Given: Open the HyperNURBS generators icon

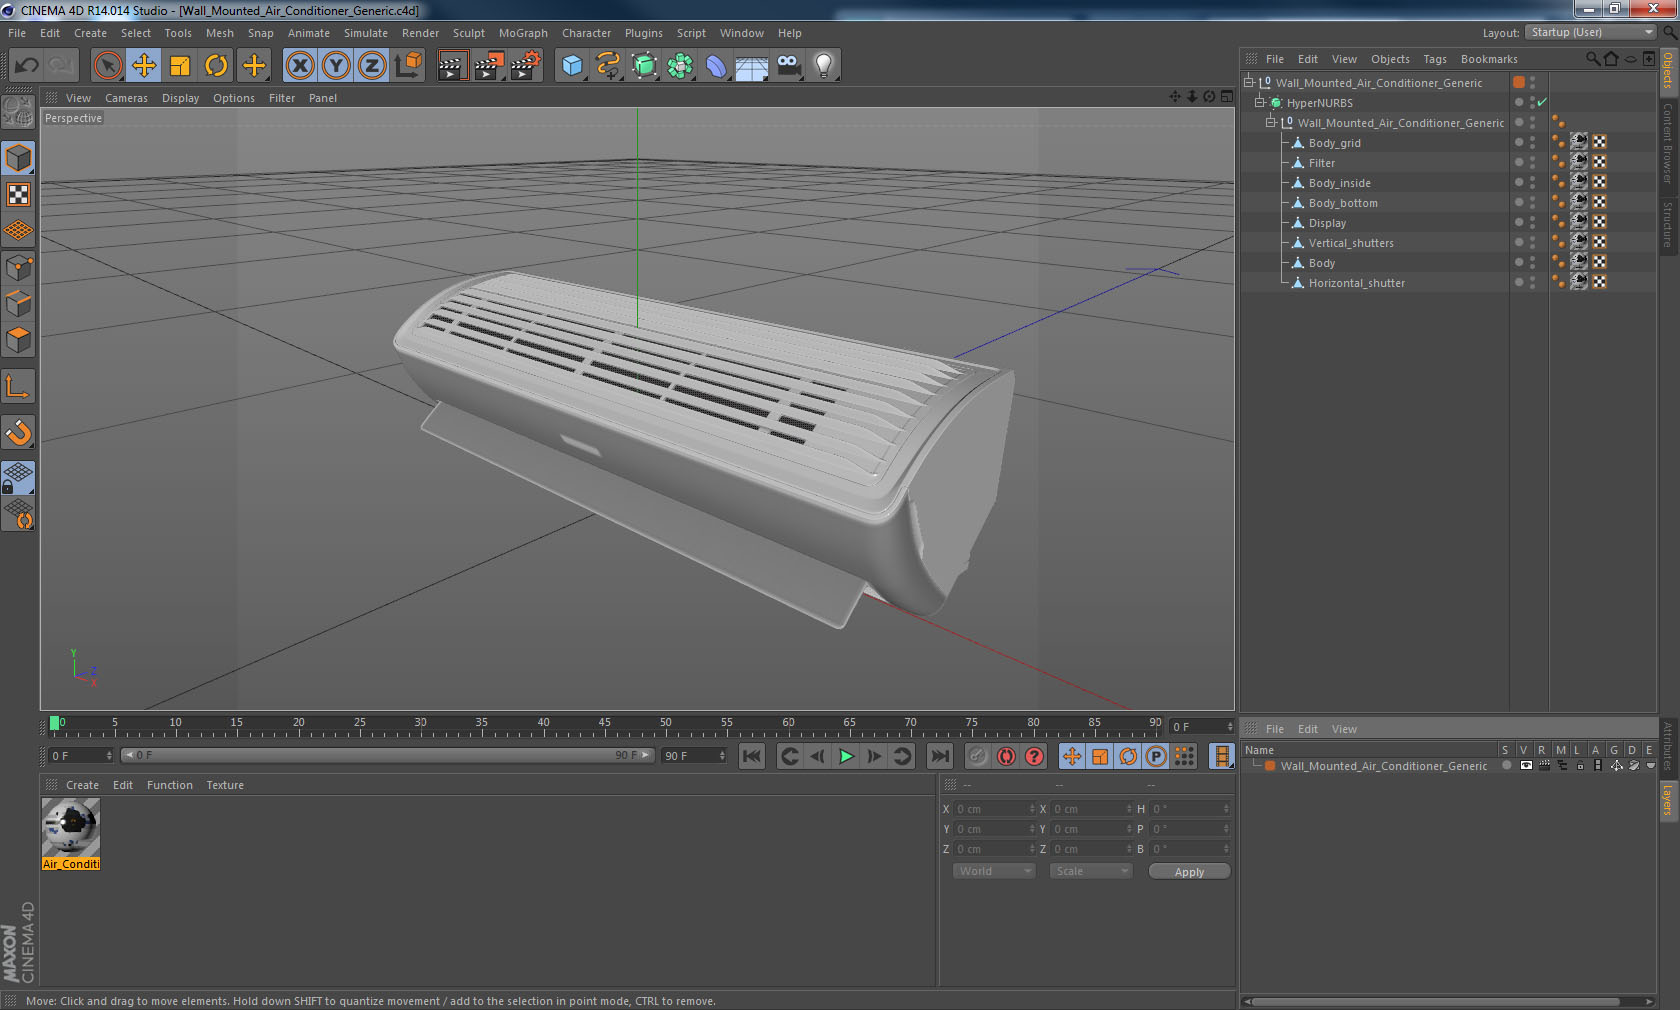Looking at the screenshot, I should (x=644, y=66).
